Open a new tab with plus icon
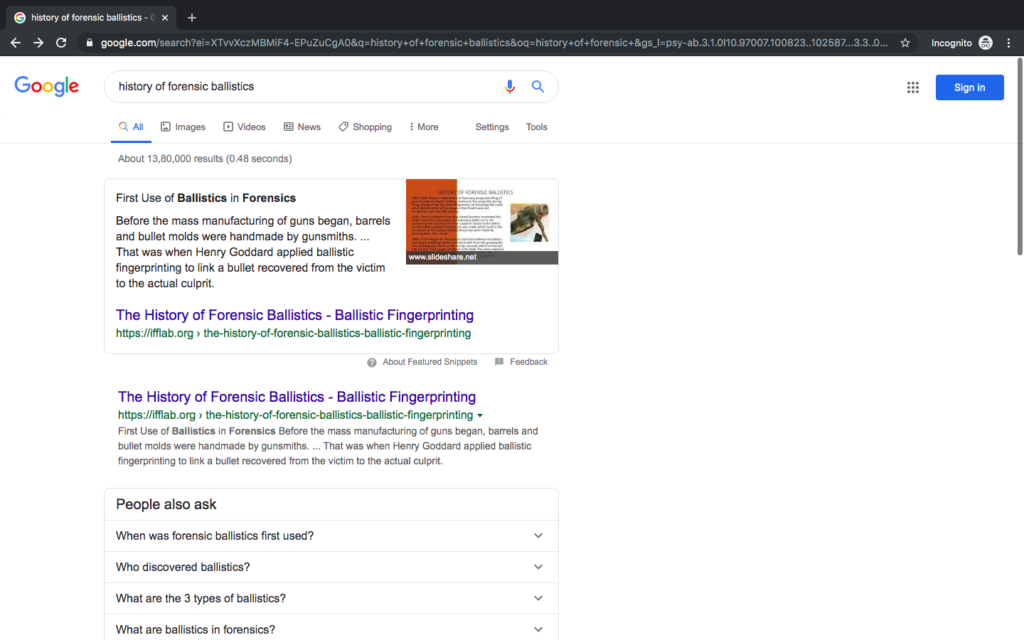1024x640 pixels. [x=192, y=18]
